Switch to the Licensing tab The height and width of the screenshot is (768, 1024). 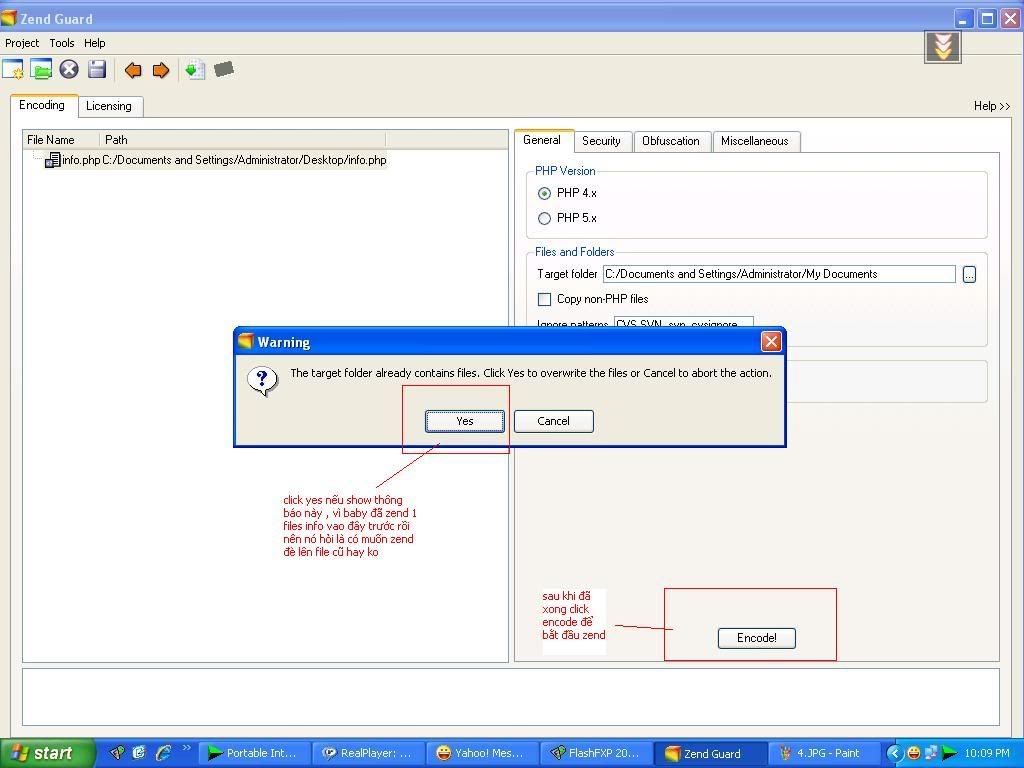point(109,106)
